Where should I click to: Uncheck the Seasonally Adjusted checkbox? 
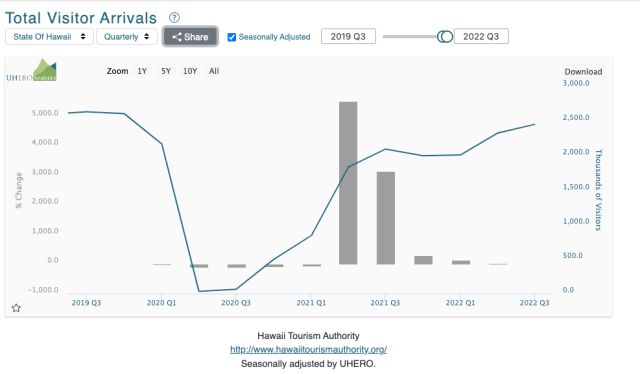coord(232,37)
